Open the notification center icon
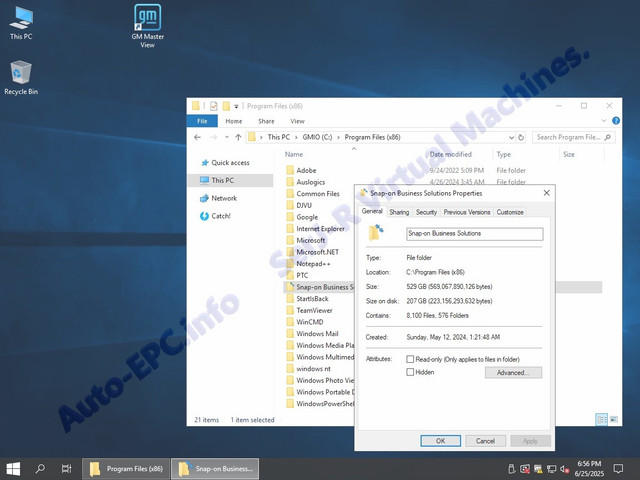 coord(618,469)
